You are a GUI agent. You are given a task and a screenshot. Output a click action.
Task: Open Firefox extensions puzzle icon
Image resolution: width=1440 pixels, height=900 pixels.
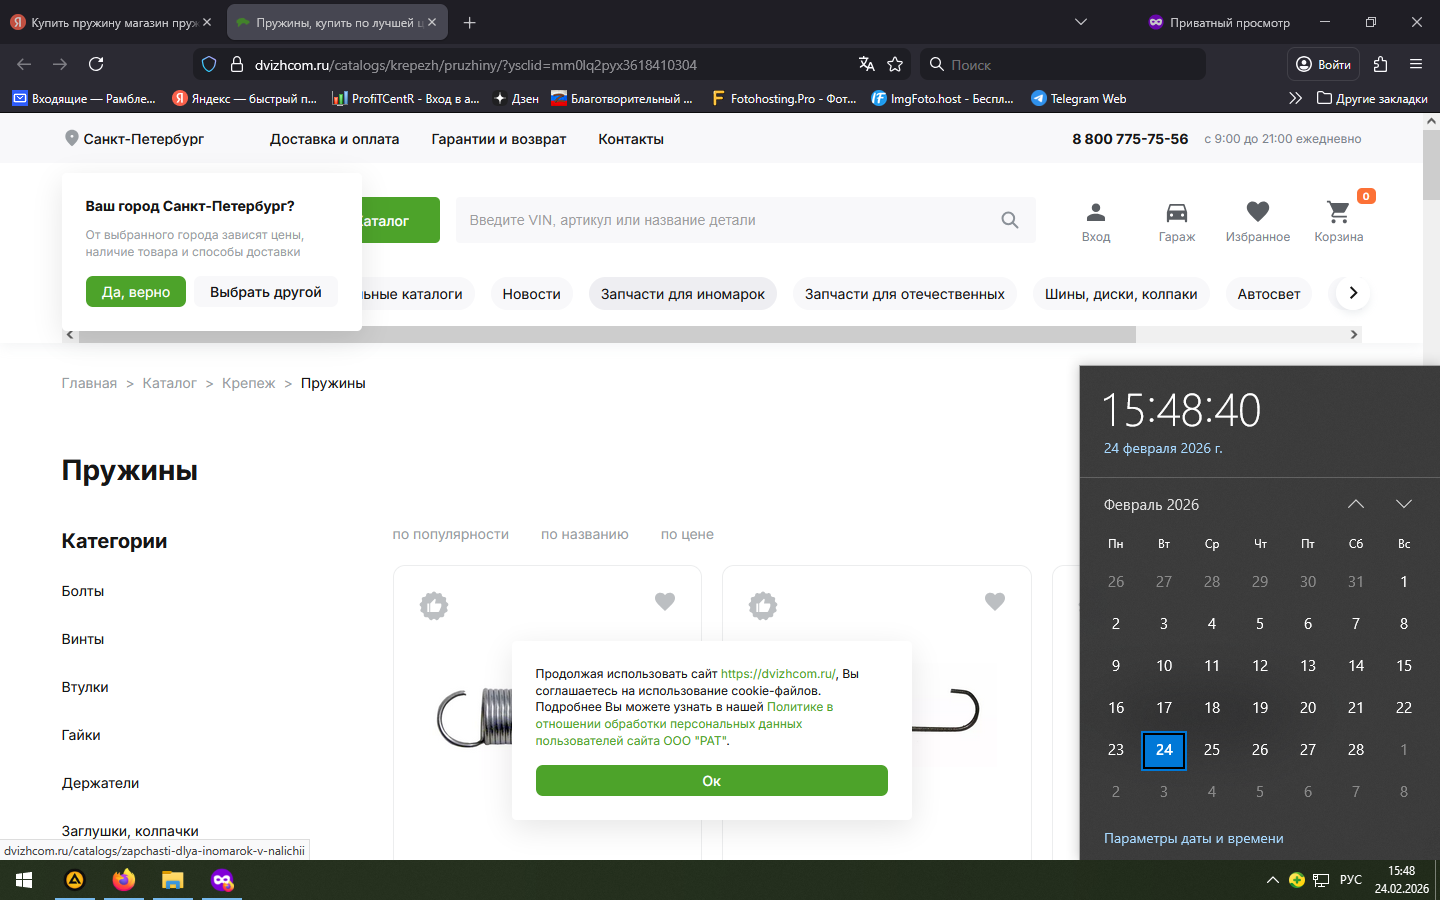point(1380,64)
